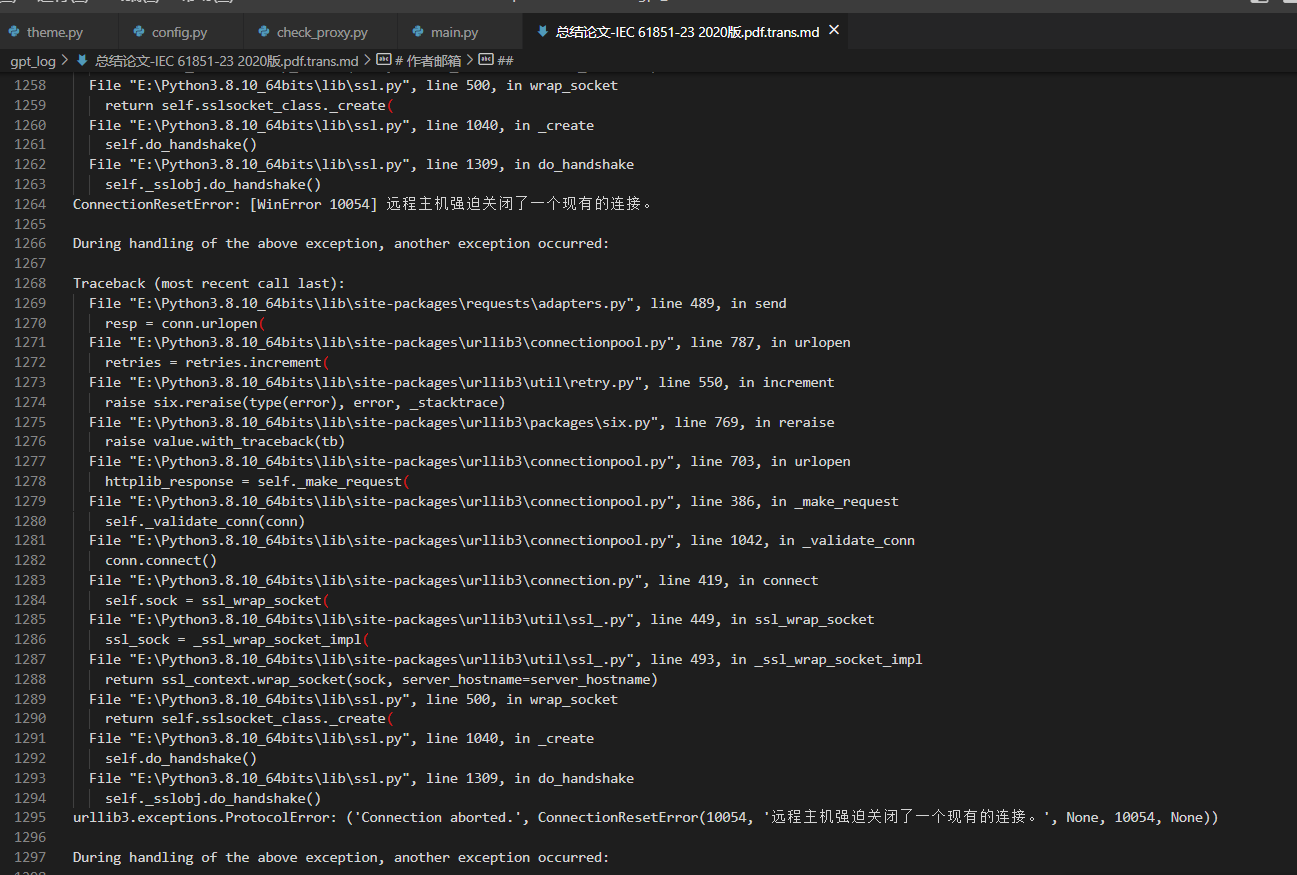The image size is (1297, 875).
Task: Close the 总结论文-IEC 61851-23 markdown tab
Action: click(x=834, y=32)
